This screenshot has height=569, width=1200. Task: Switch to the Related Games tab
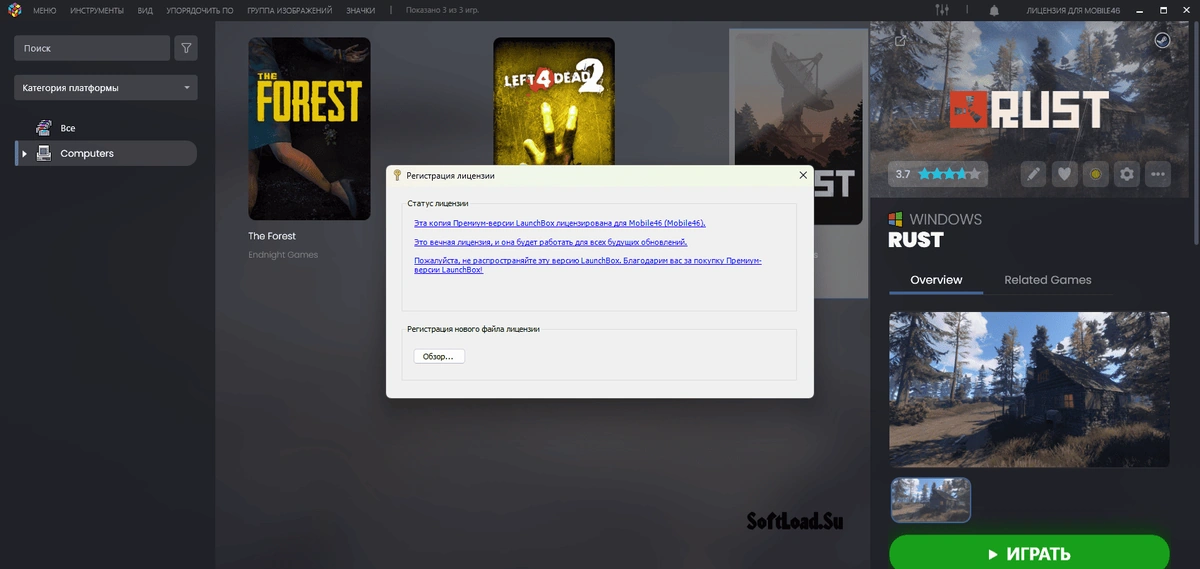[x=1048, y=280]
